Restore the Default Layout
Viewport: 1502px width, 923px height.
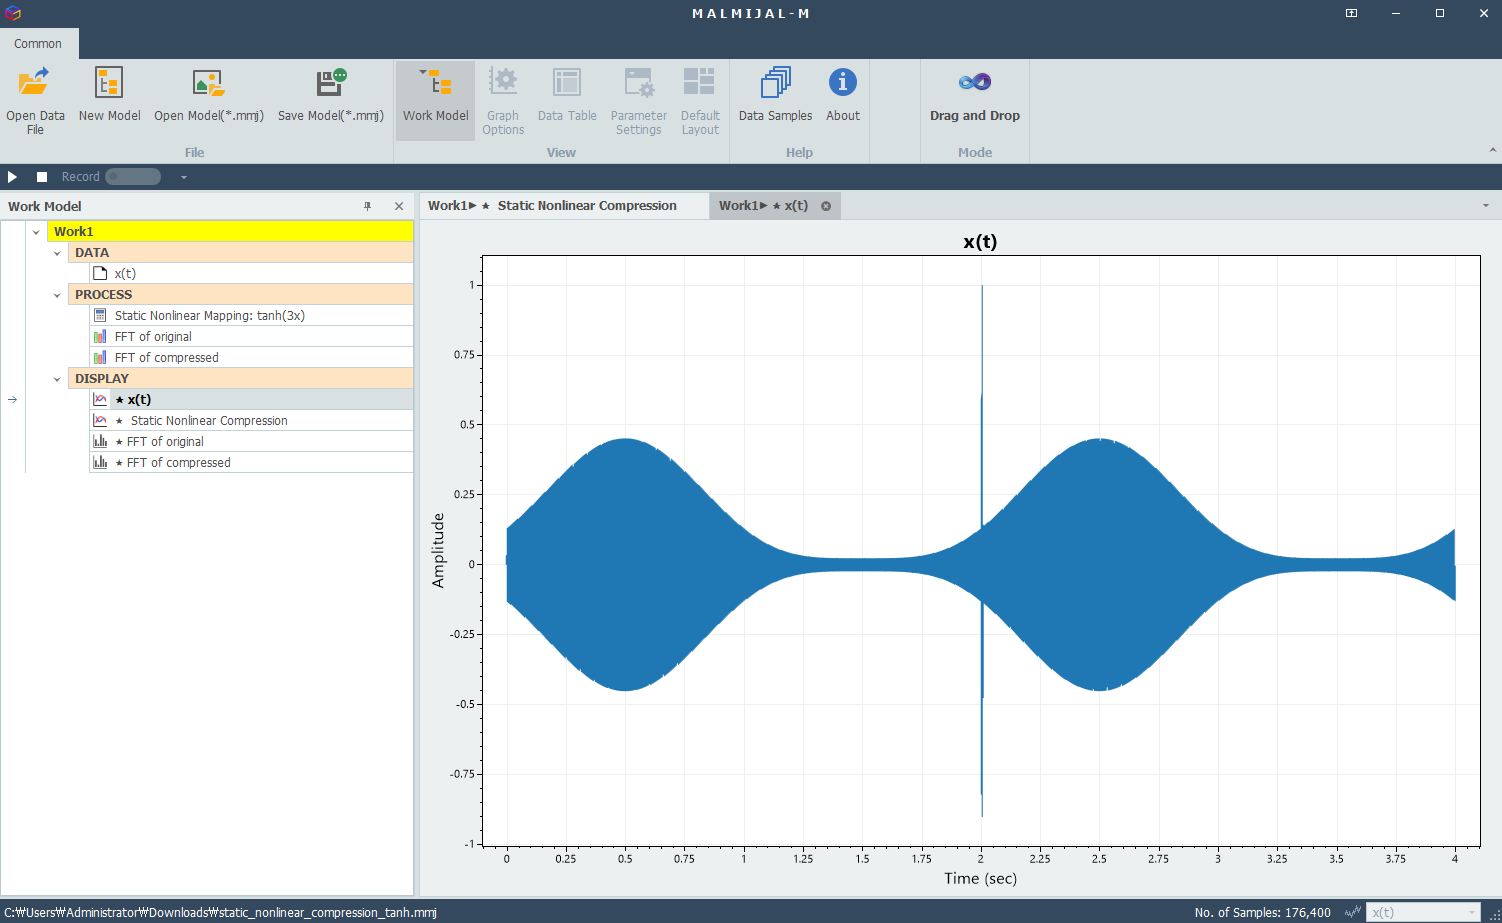click(x=700, y=100)
